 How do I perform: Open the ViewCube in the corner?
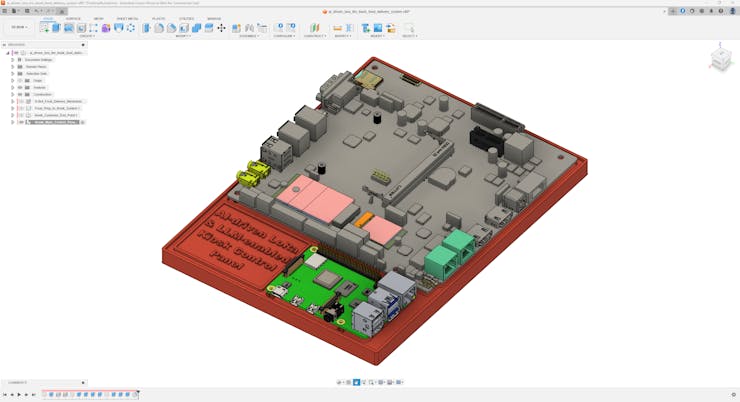[x=720, y=61]
